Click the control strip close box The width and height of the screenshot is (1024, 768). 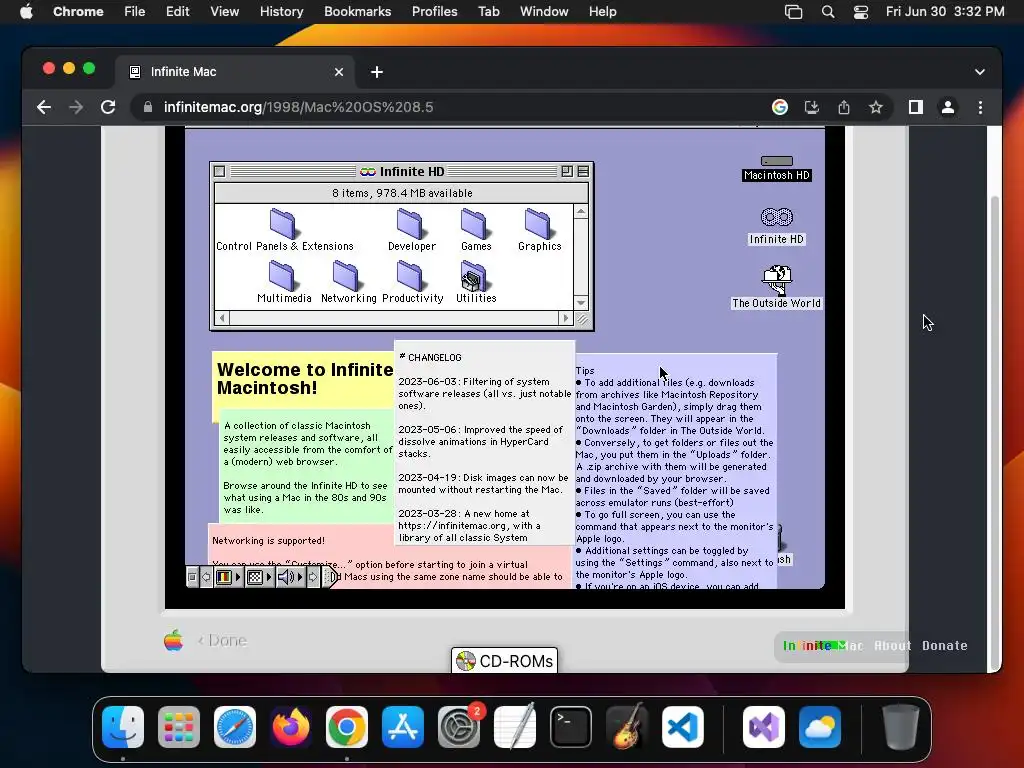point(192,577)
